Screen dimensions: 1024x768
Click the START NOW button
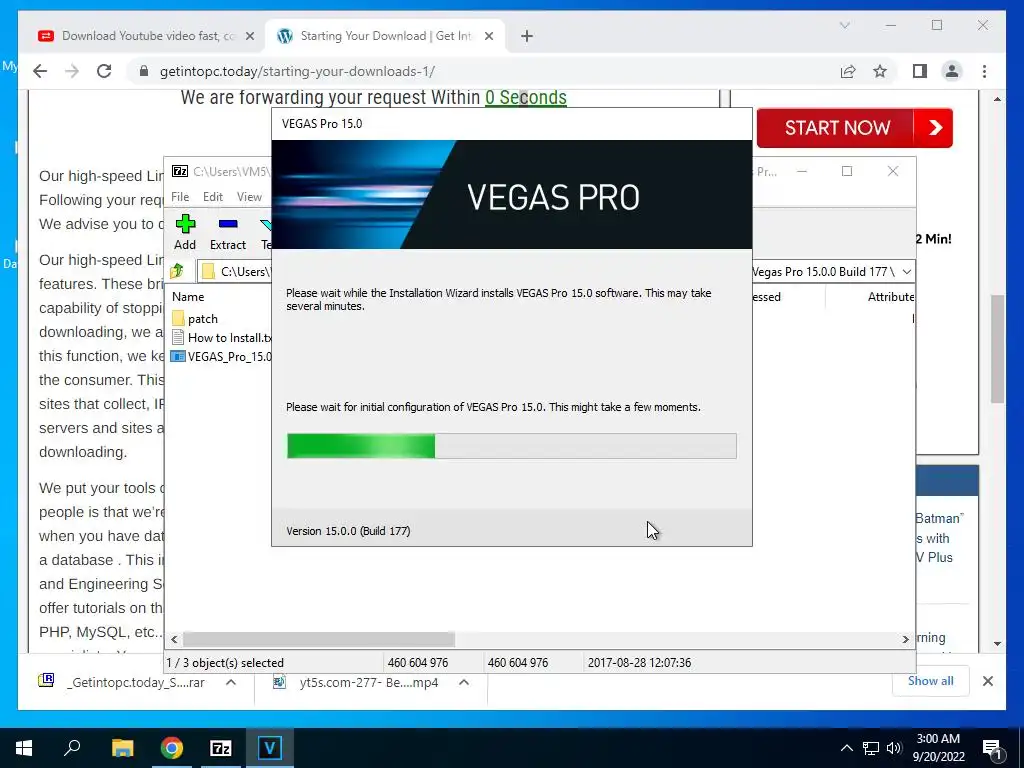[x=854, y=128]
